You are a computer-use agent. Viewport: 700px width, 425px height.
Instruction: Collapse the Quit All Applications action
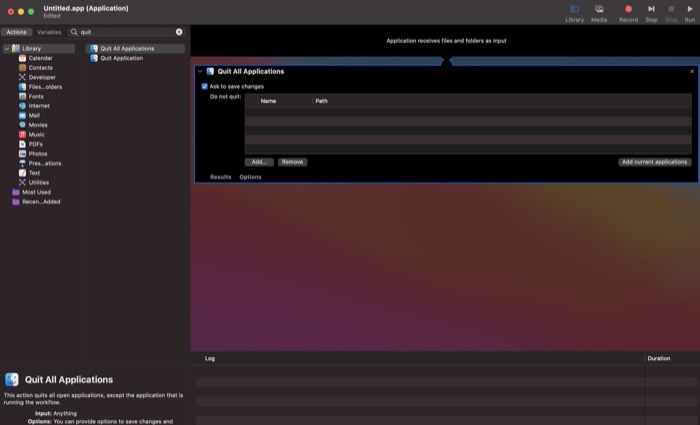[x=200, y=71]
